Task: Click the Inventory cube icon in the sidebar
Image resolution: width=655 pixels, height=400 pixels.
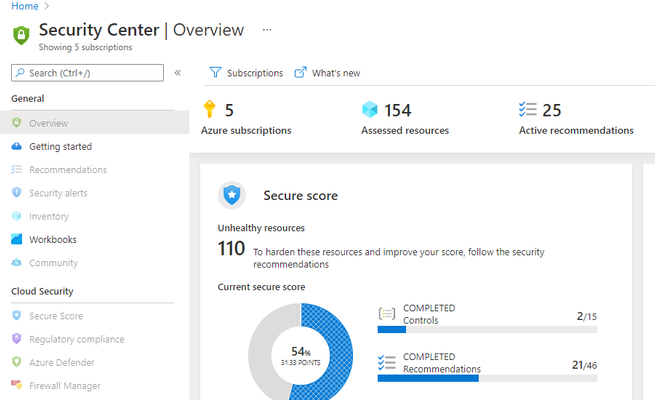Action: click(16, 216)
